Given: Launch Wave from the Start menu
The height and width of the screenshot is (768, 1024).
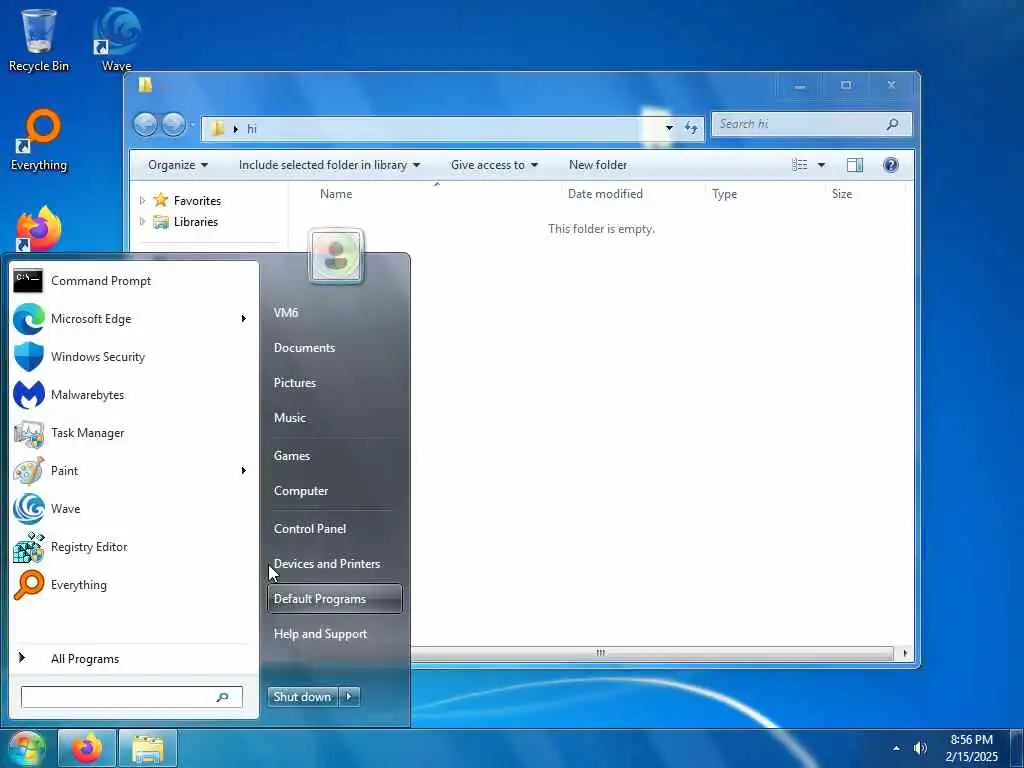Looking at the screenshot, I should 133,508.
